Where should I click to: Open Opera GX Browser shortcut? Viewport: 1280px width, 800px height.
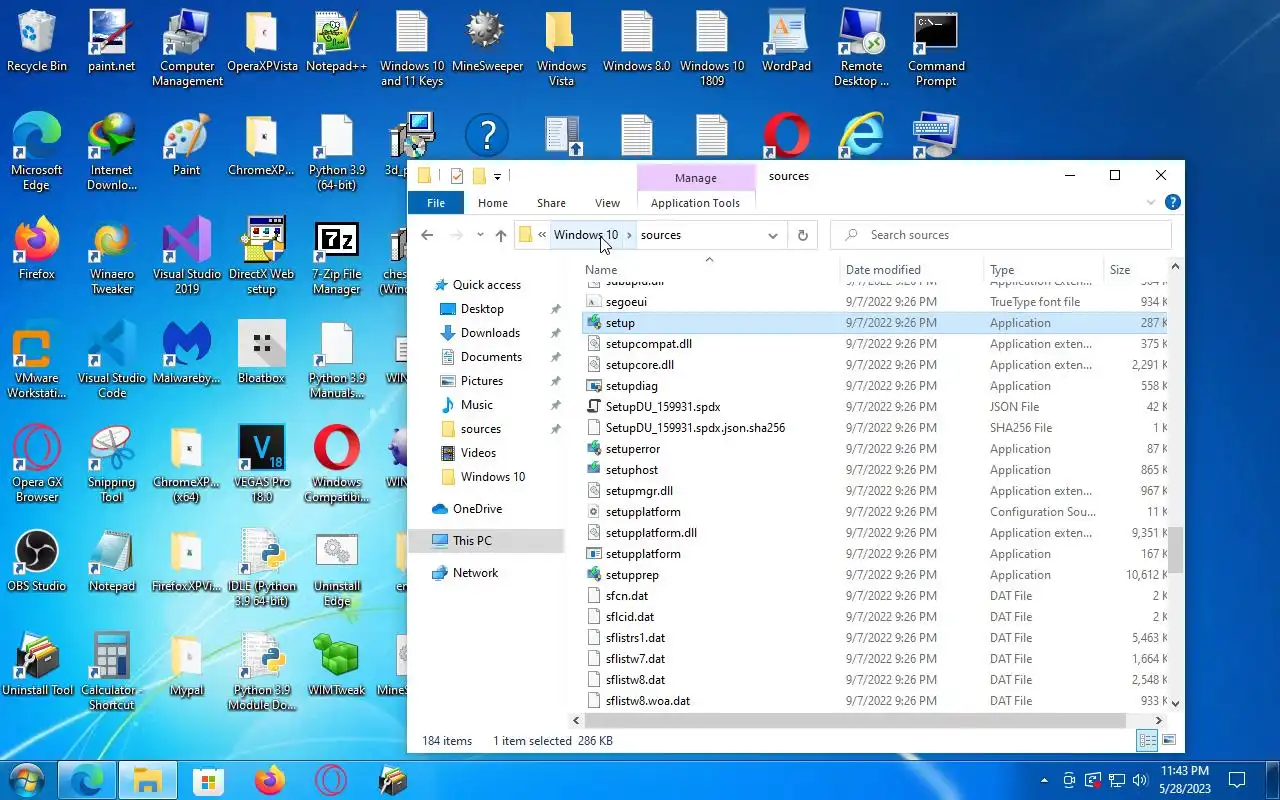coord(37,465)
